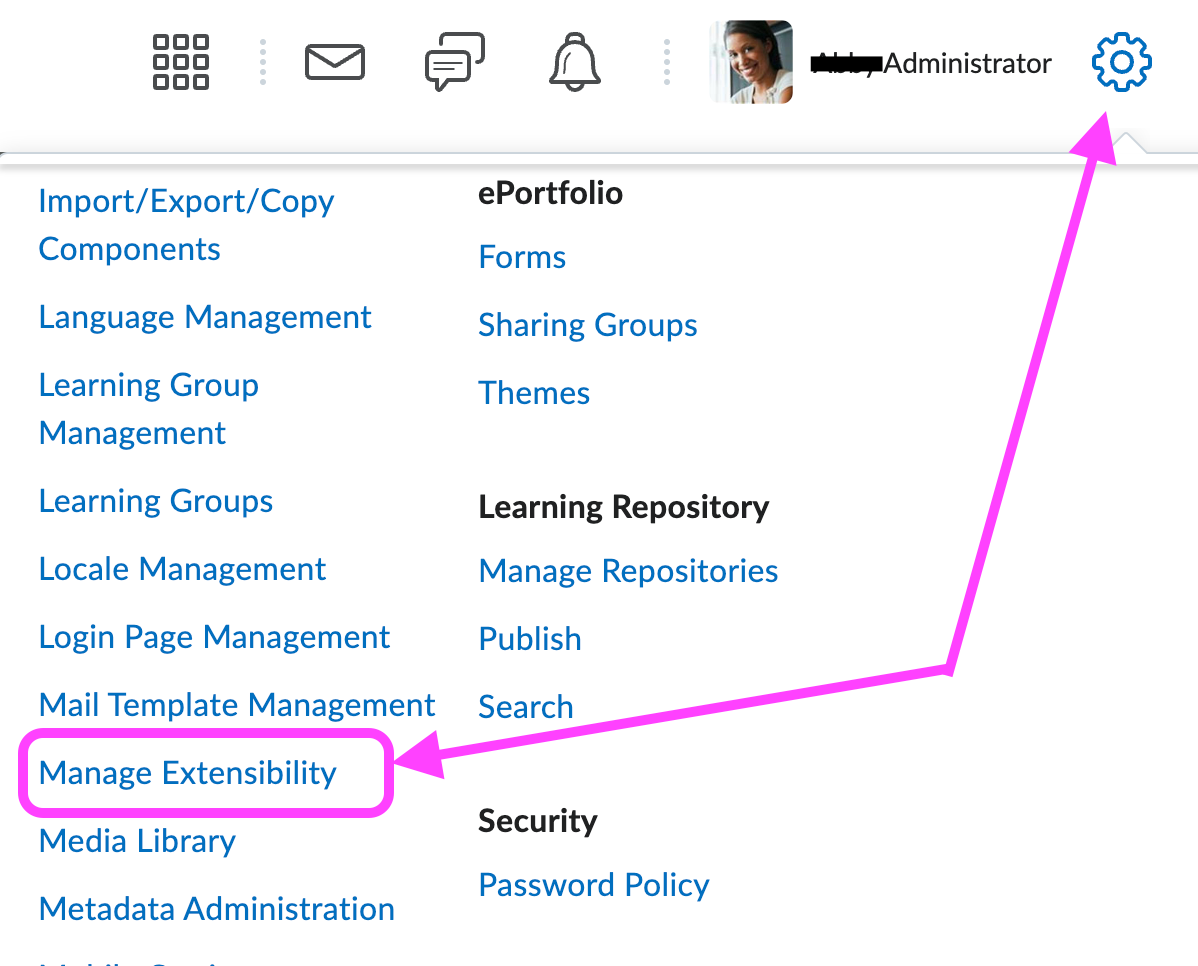This screenshot has height=966, width=1198.
Task: Open Login Page Management
Action: click(214, 637)
